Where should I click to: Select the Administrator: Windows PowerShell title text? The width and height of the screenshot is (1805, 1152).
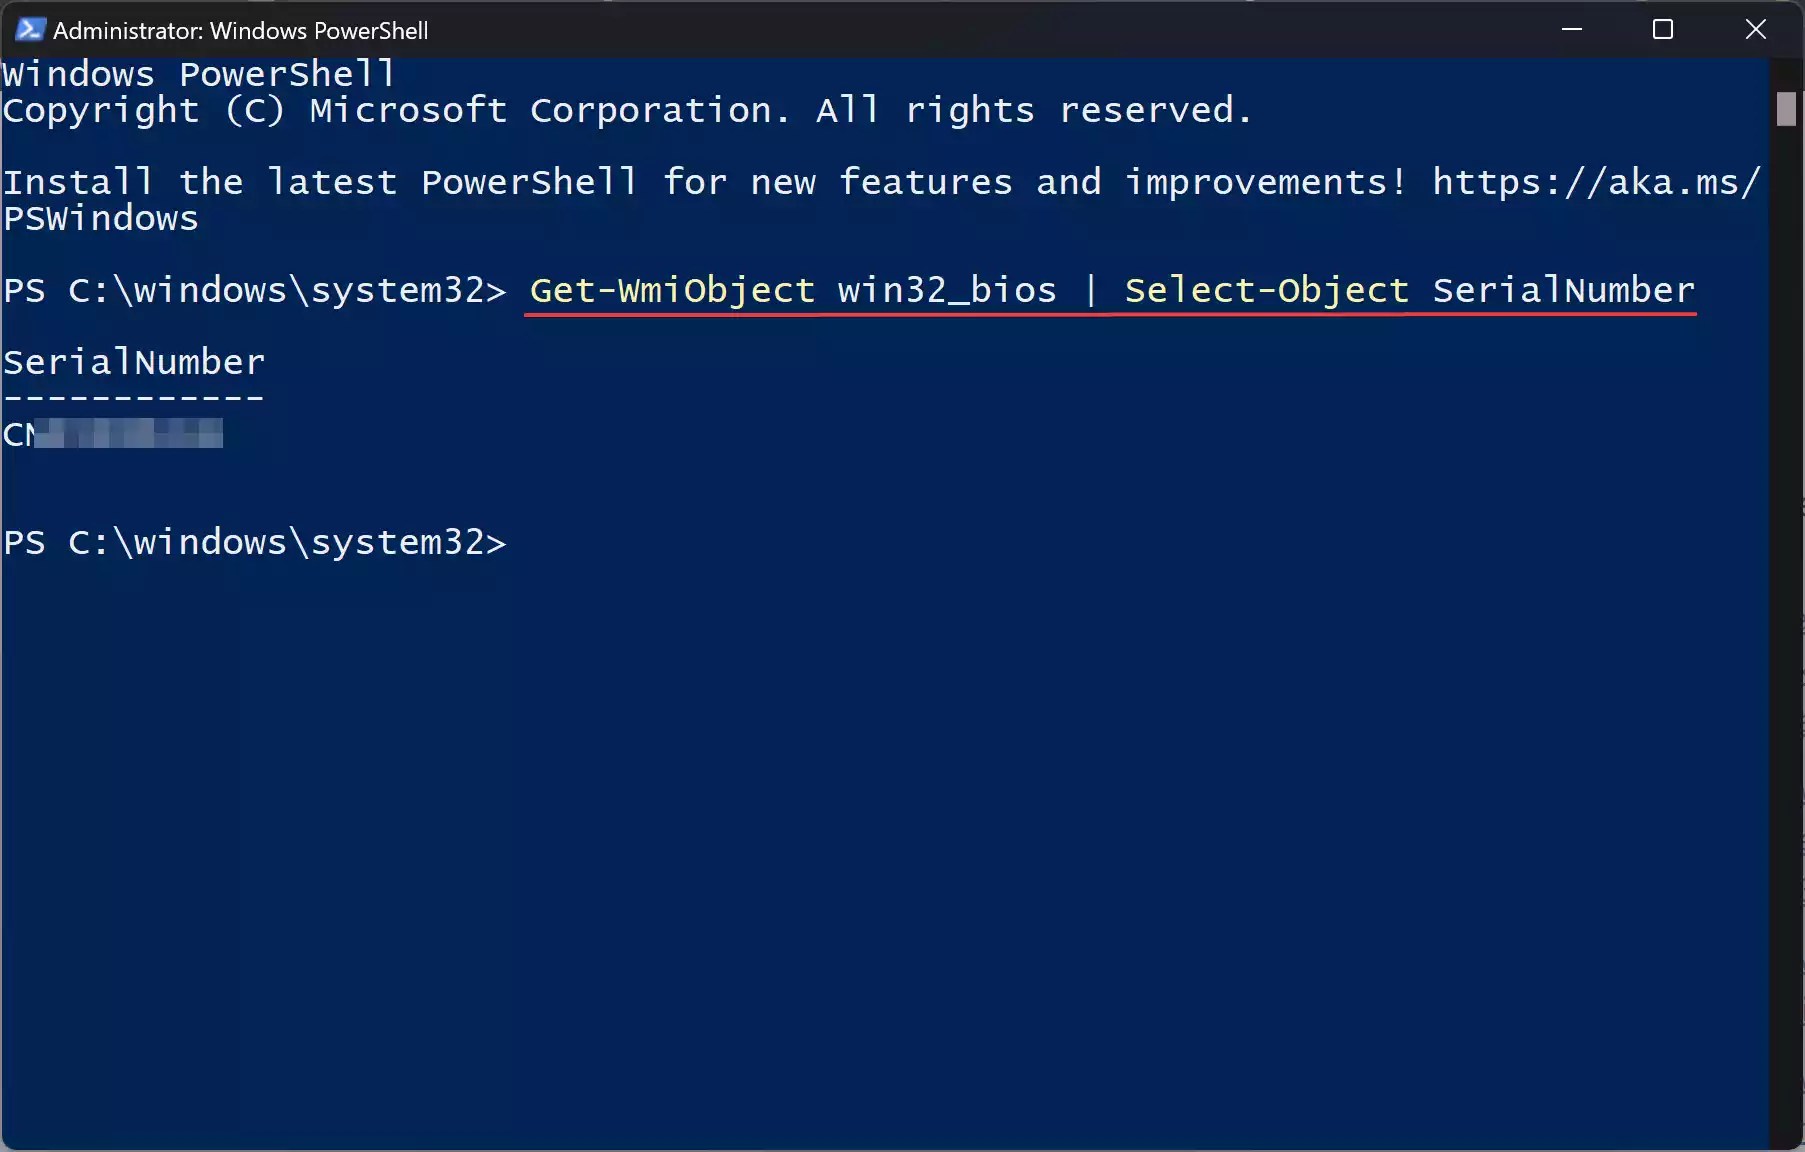[x=240, y=30]
